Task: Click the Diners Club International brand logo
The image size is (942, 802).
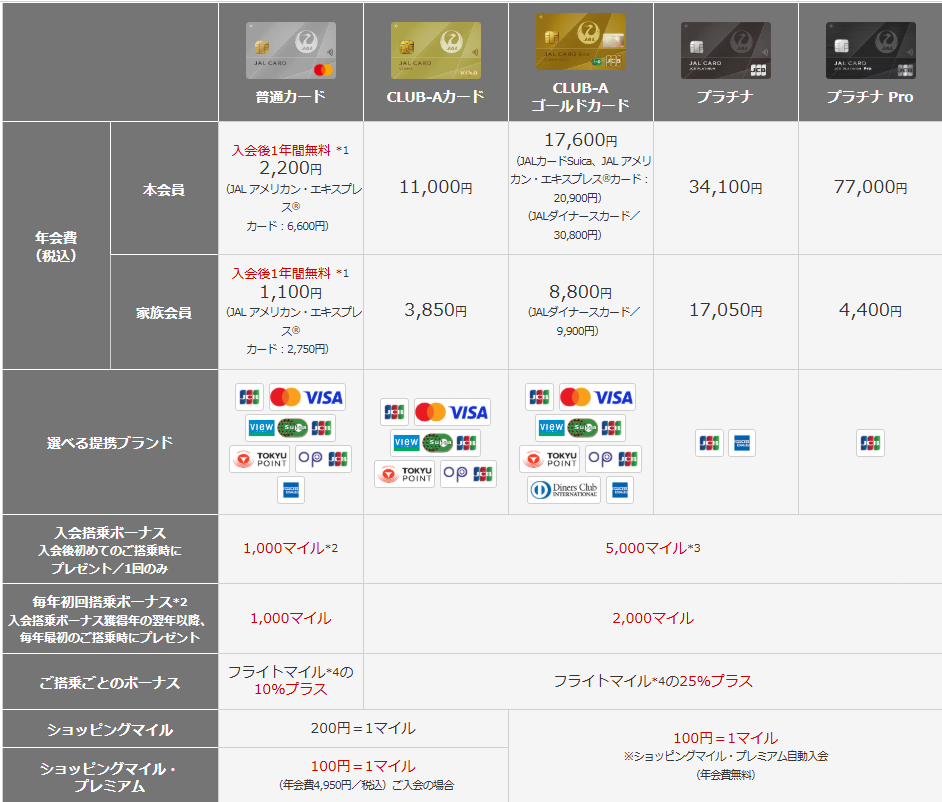Action: pos(564,490)
